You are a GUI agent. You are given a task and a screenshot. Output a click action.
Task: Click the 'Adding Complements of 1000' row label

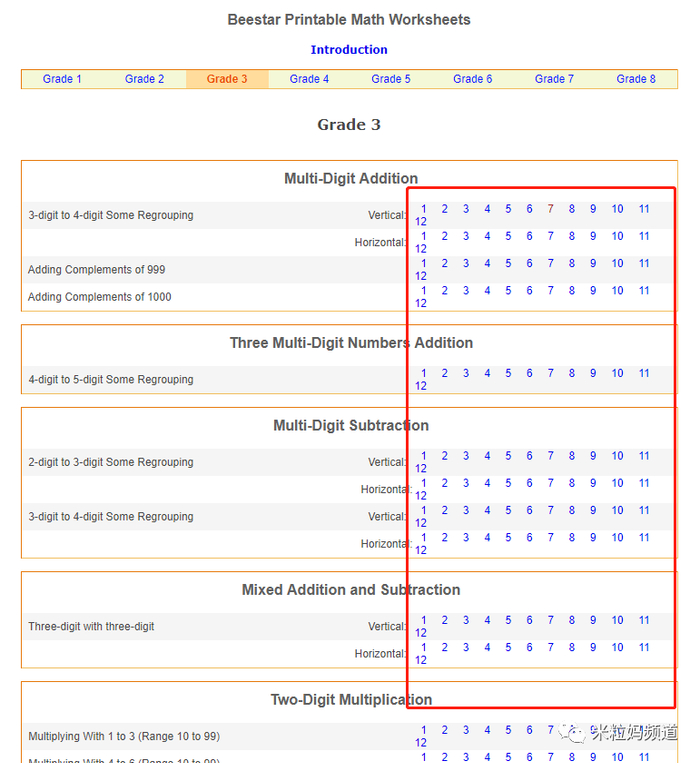pyautogui.click(x=99, y=297)
